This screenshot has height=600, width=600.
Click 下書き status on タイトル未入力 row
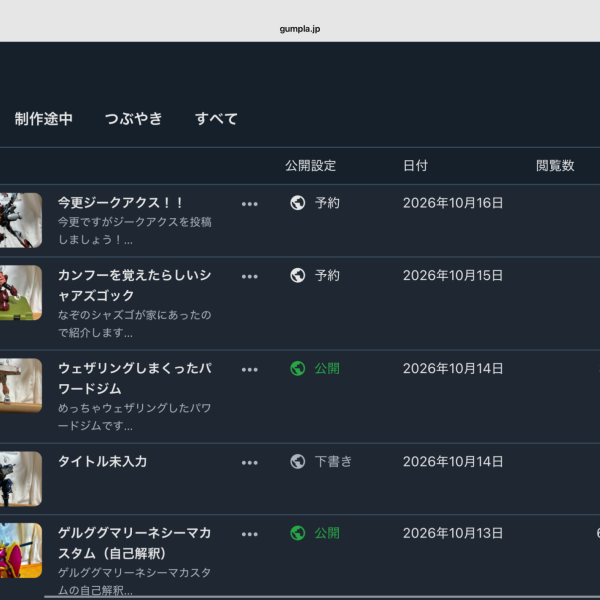point(333,461)
